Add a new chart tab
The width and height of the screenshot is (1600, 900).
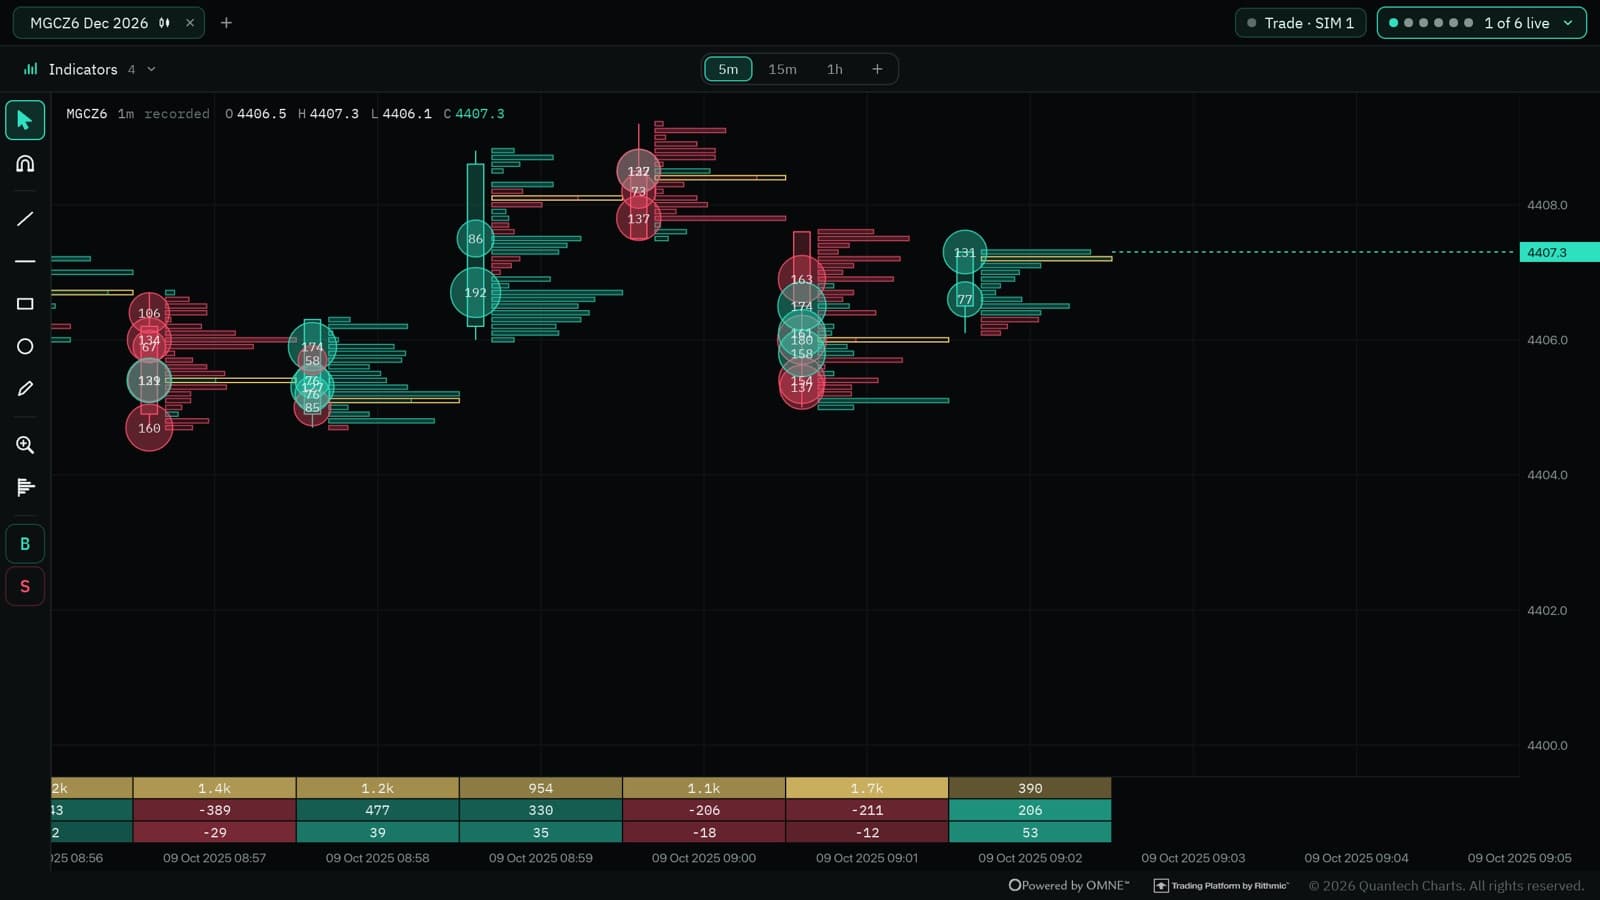[x=226, y=23]
